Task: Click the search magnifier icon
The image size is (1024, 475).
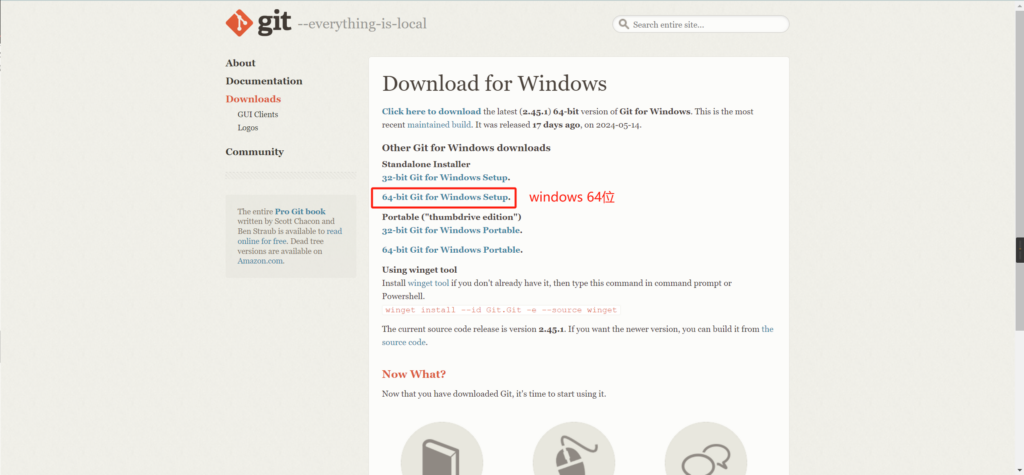Action: click(623, 25)
